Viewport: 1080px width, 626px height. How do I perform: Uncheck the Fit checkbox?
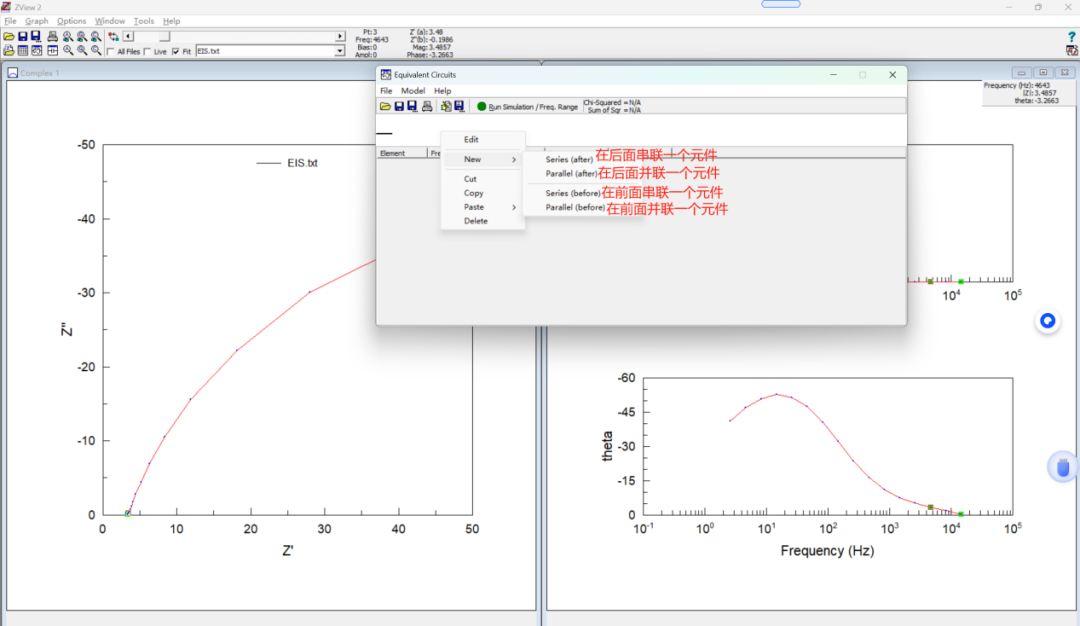click(x=176, y=51)
